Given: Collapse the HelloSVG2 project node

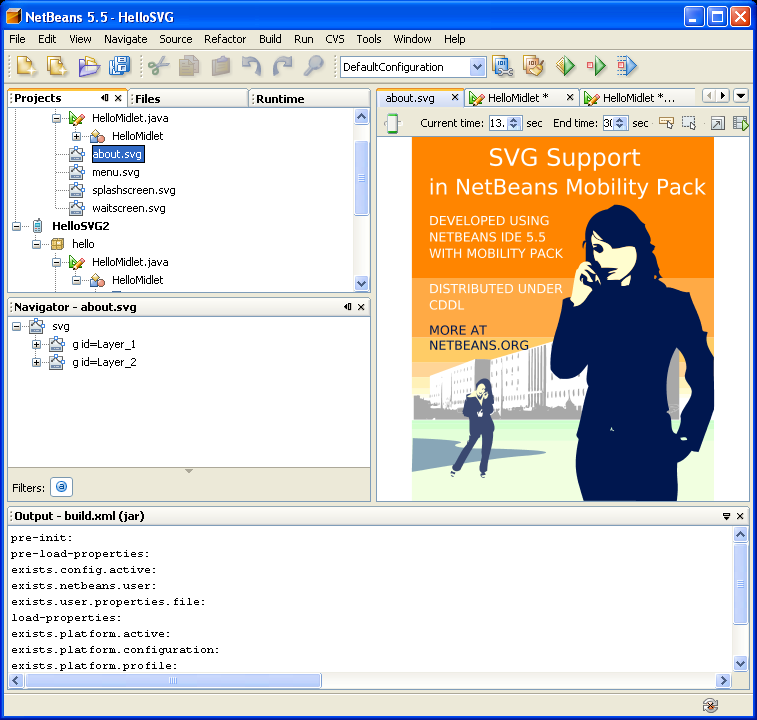Looking at the screenshot, I should (x=16, y=226).
